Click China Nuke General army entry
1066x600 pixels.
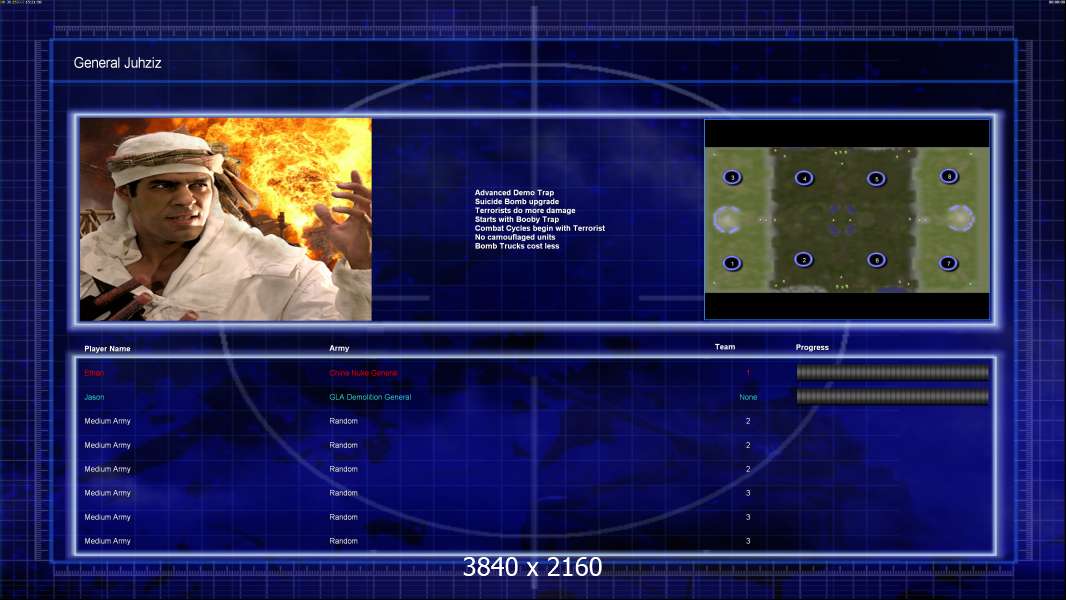click(363, 373)
